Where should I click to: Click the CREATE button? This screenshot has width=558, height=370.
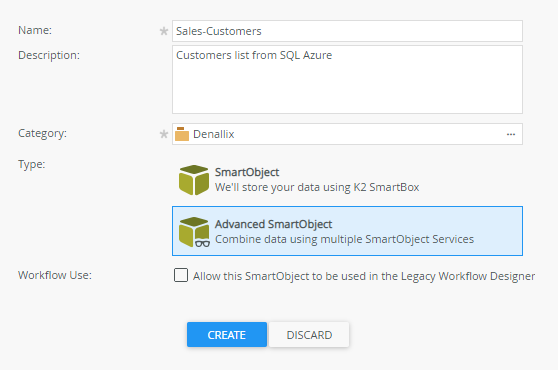point(227,334)
